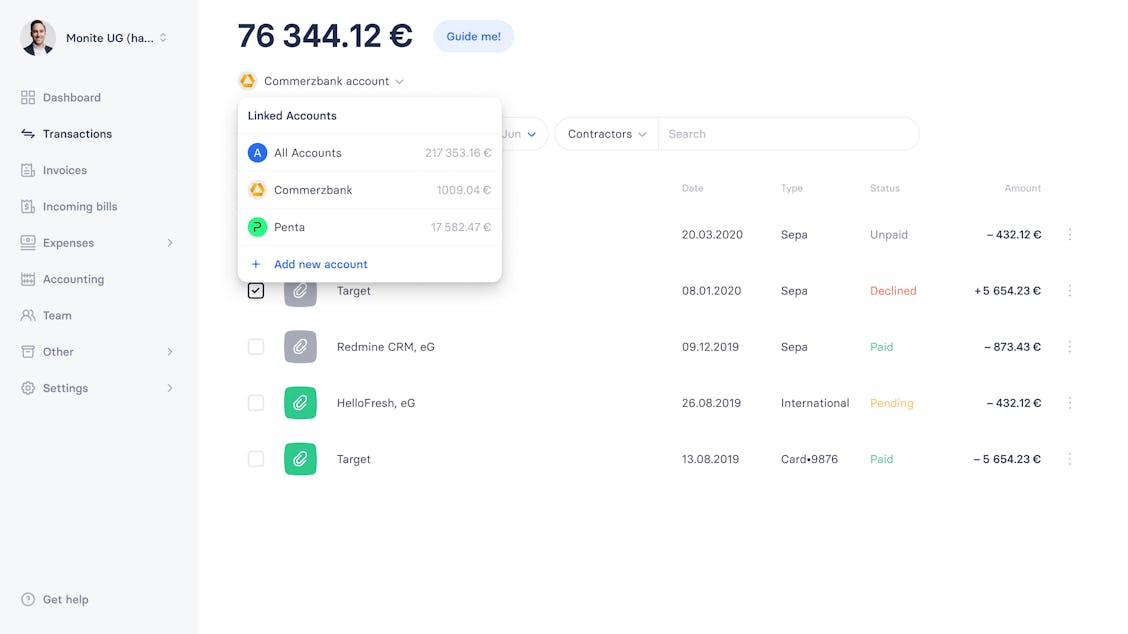Click Get help link
The height and width of the screenshot is (634, 1128).
65,599
